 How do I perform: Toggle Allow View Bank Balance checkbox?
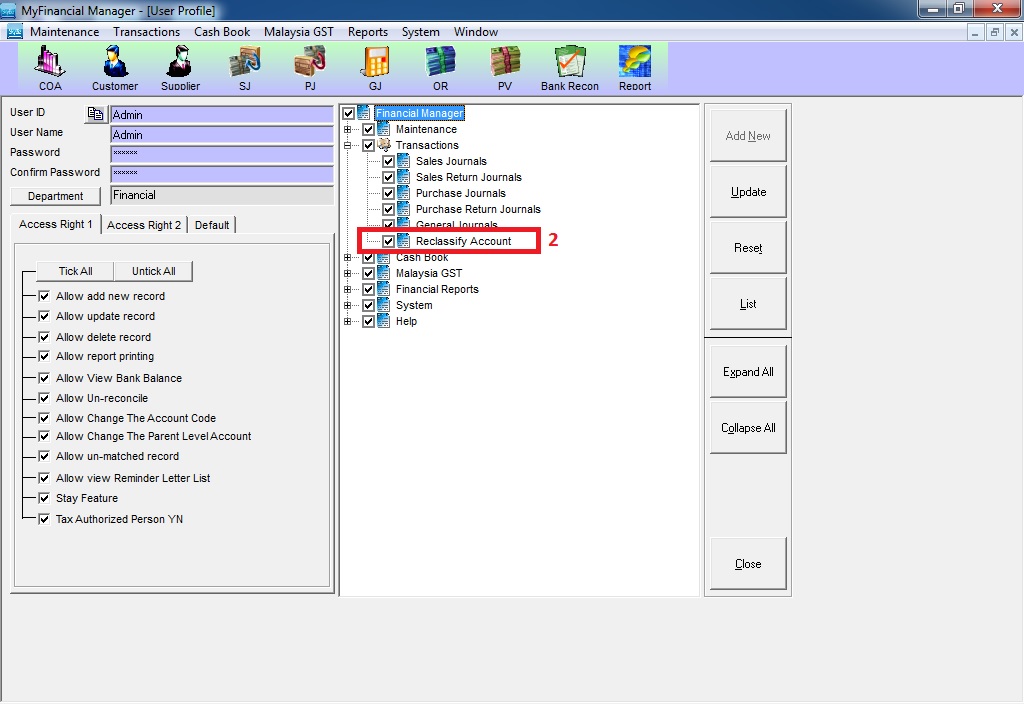click(x=44, y=378)
